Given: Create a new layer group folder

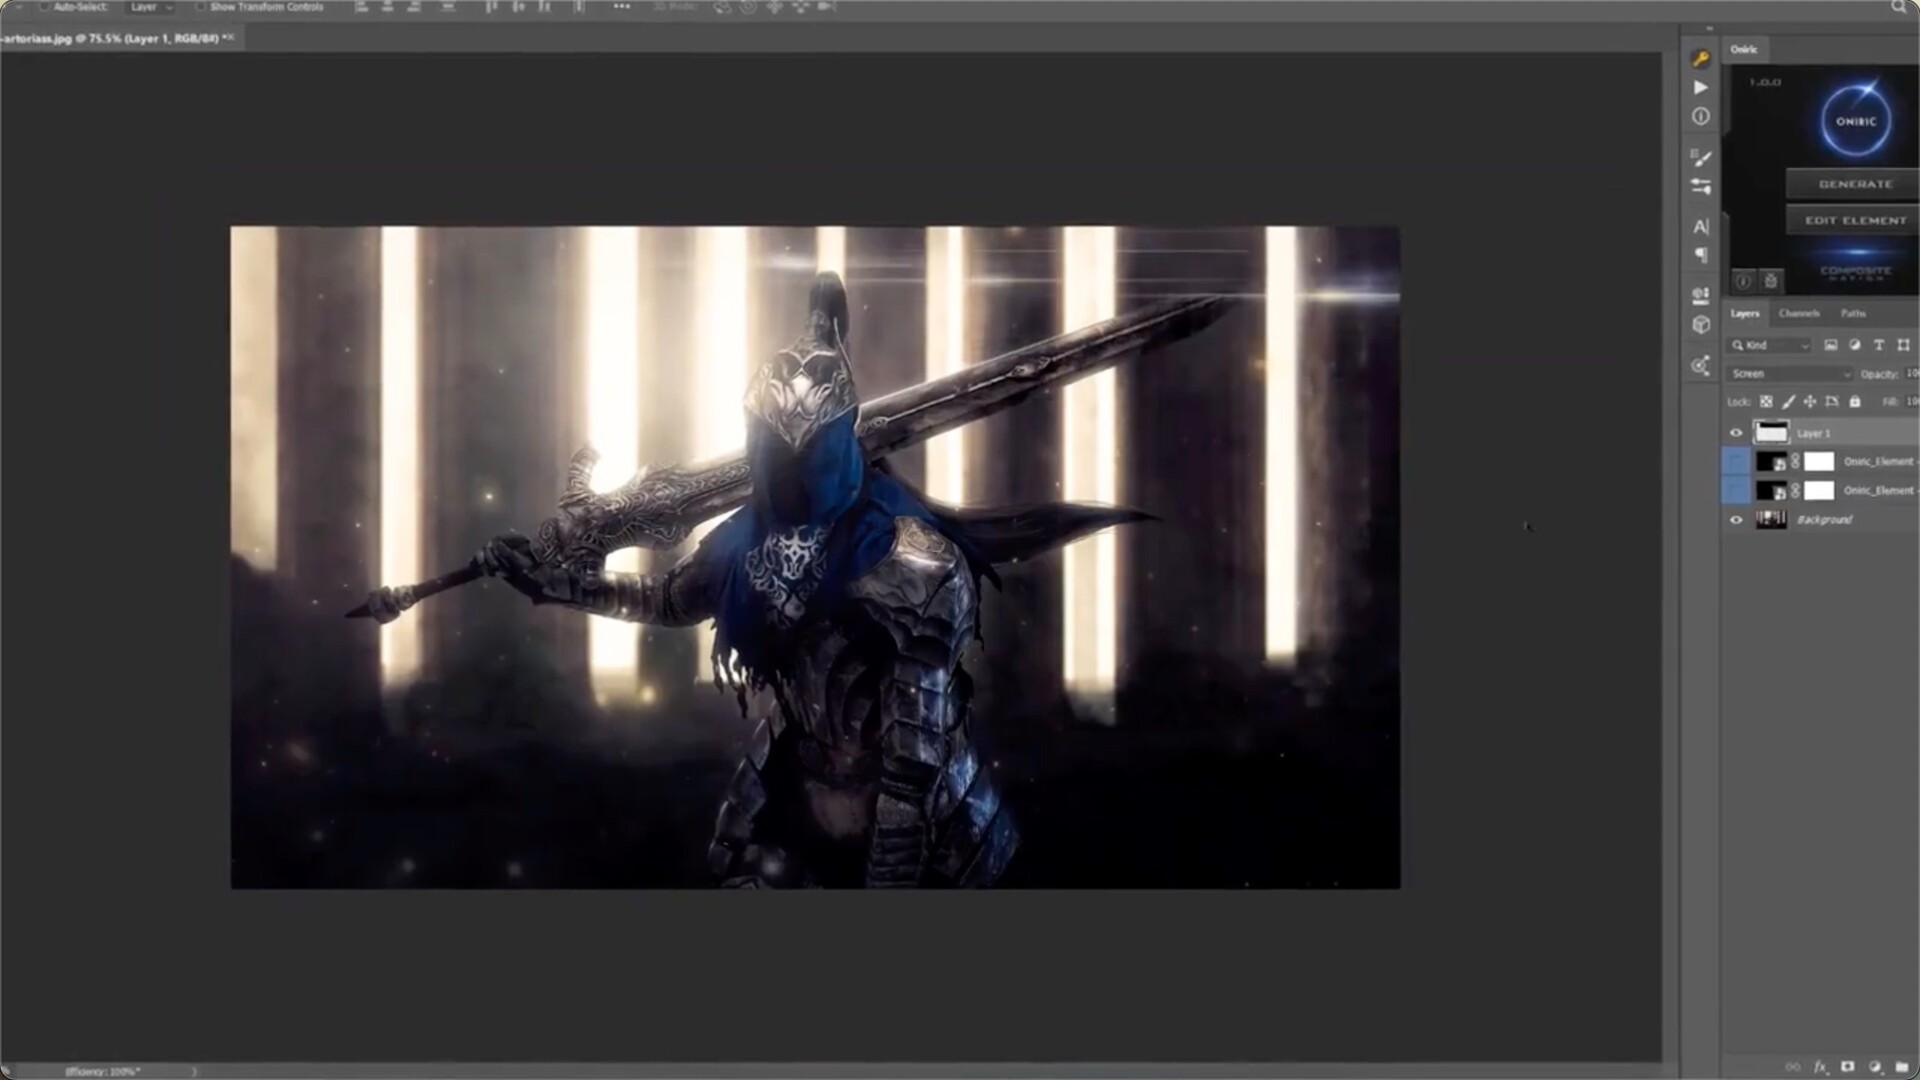Looking at the screenshot, I should (1901, 1067).
